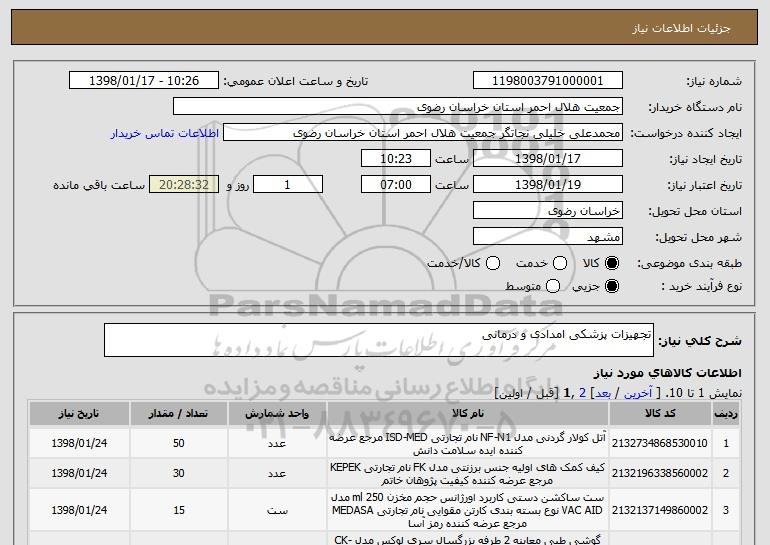Click quantity 15 in row 3
Viewport: 770px width, 545px height.
pyautogui.click(x=179, y=511)
